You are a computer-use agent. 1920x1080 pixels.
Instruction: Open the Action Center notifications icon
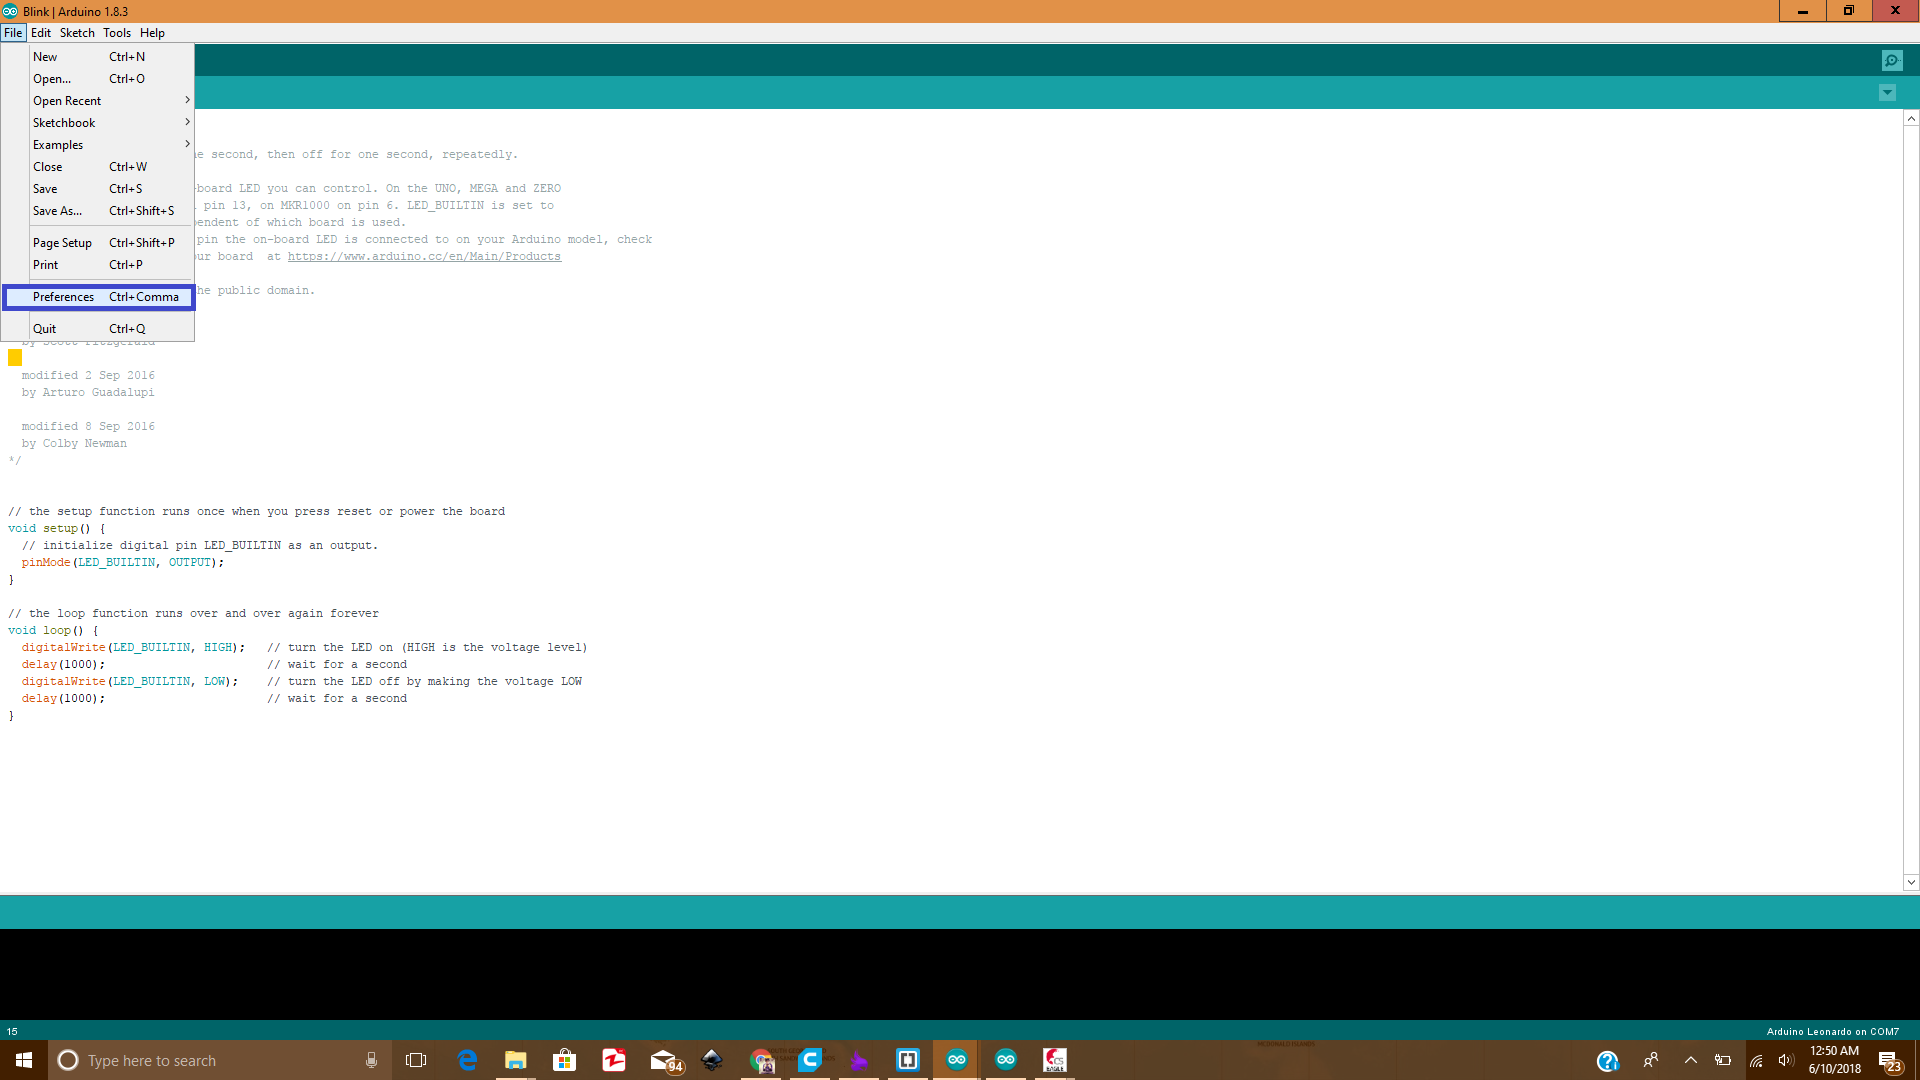[x=1889, y=1060]
